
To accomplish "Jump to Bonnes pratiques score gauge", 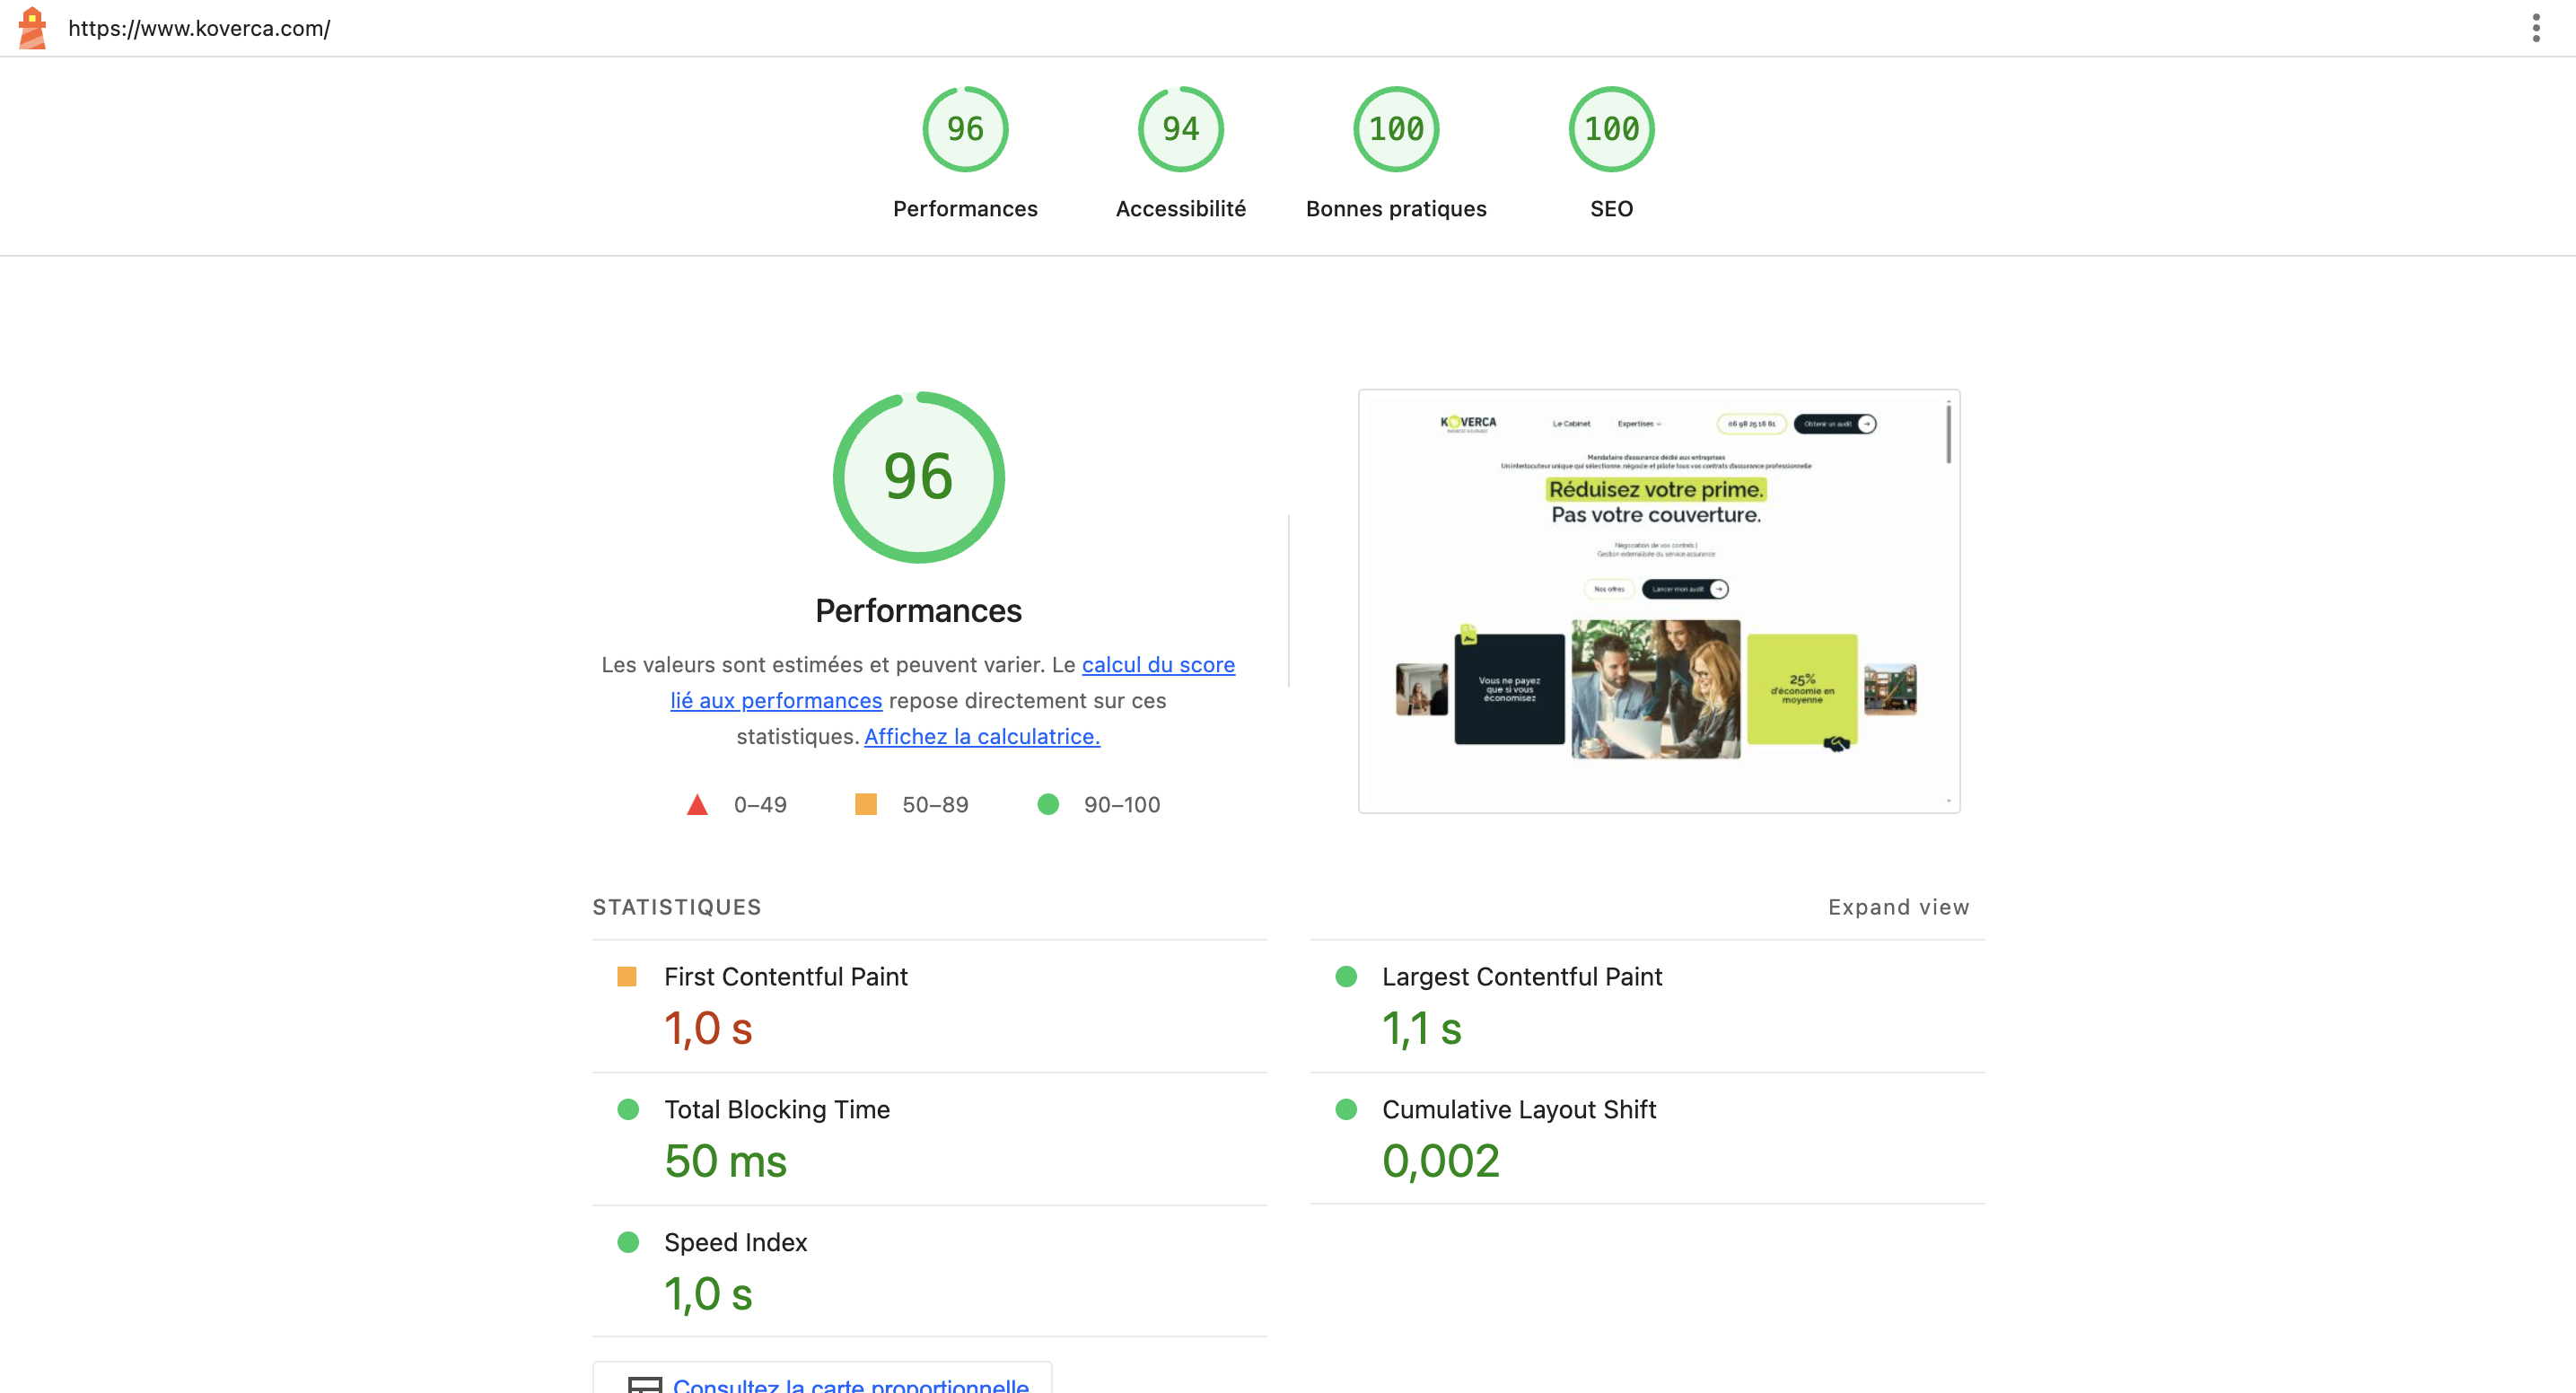I will point(1396,129).
